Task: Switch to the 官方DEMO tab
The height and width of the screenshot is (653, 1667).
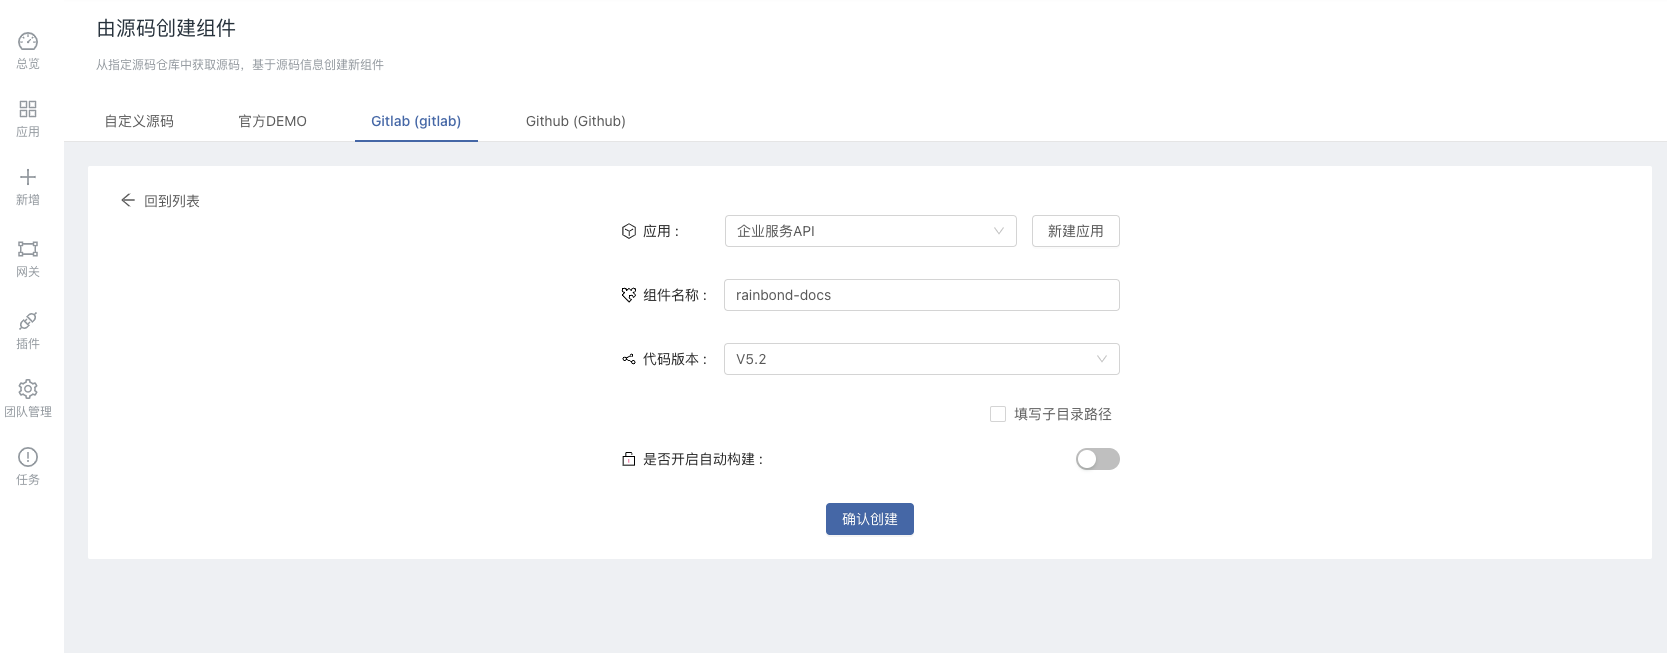Action: tap(272, 121)
